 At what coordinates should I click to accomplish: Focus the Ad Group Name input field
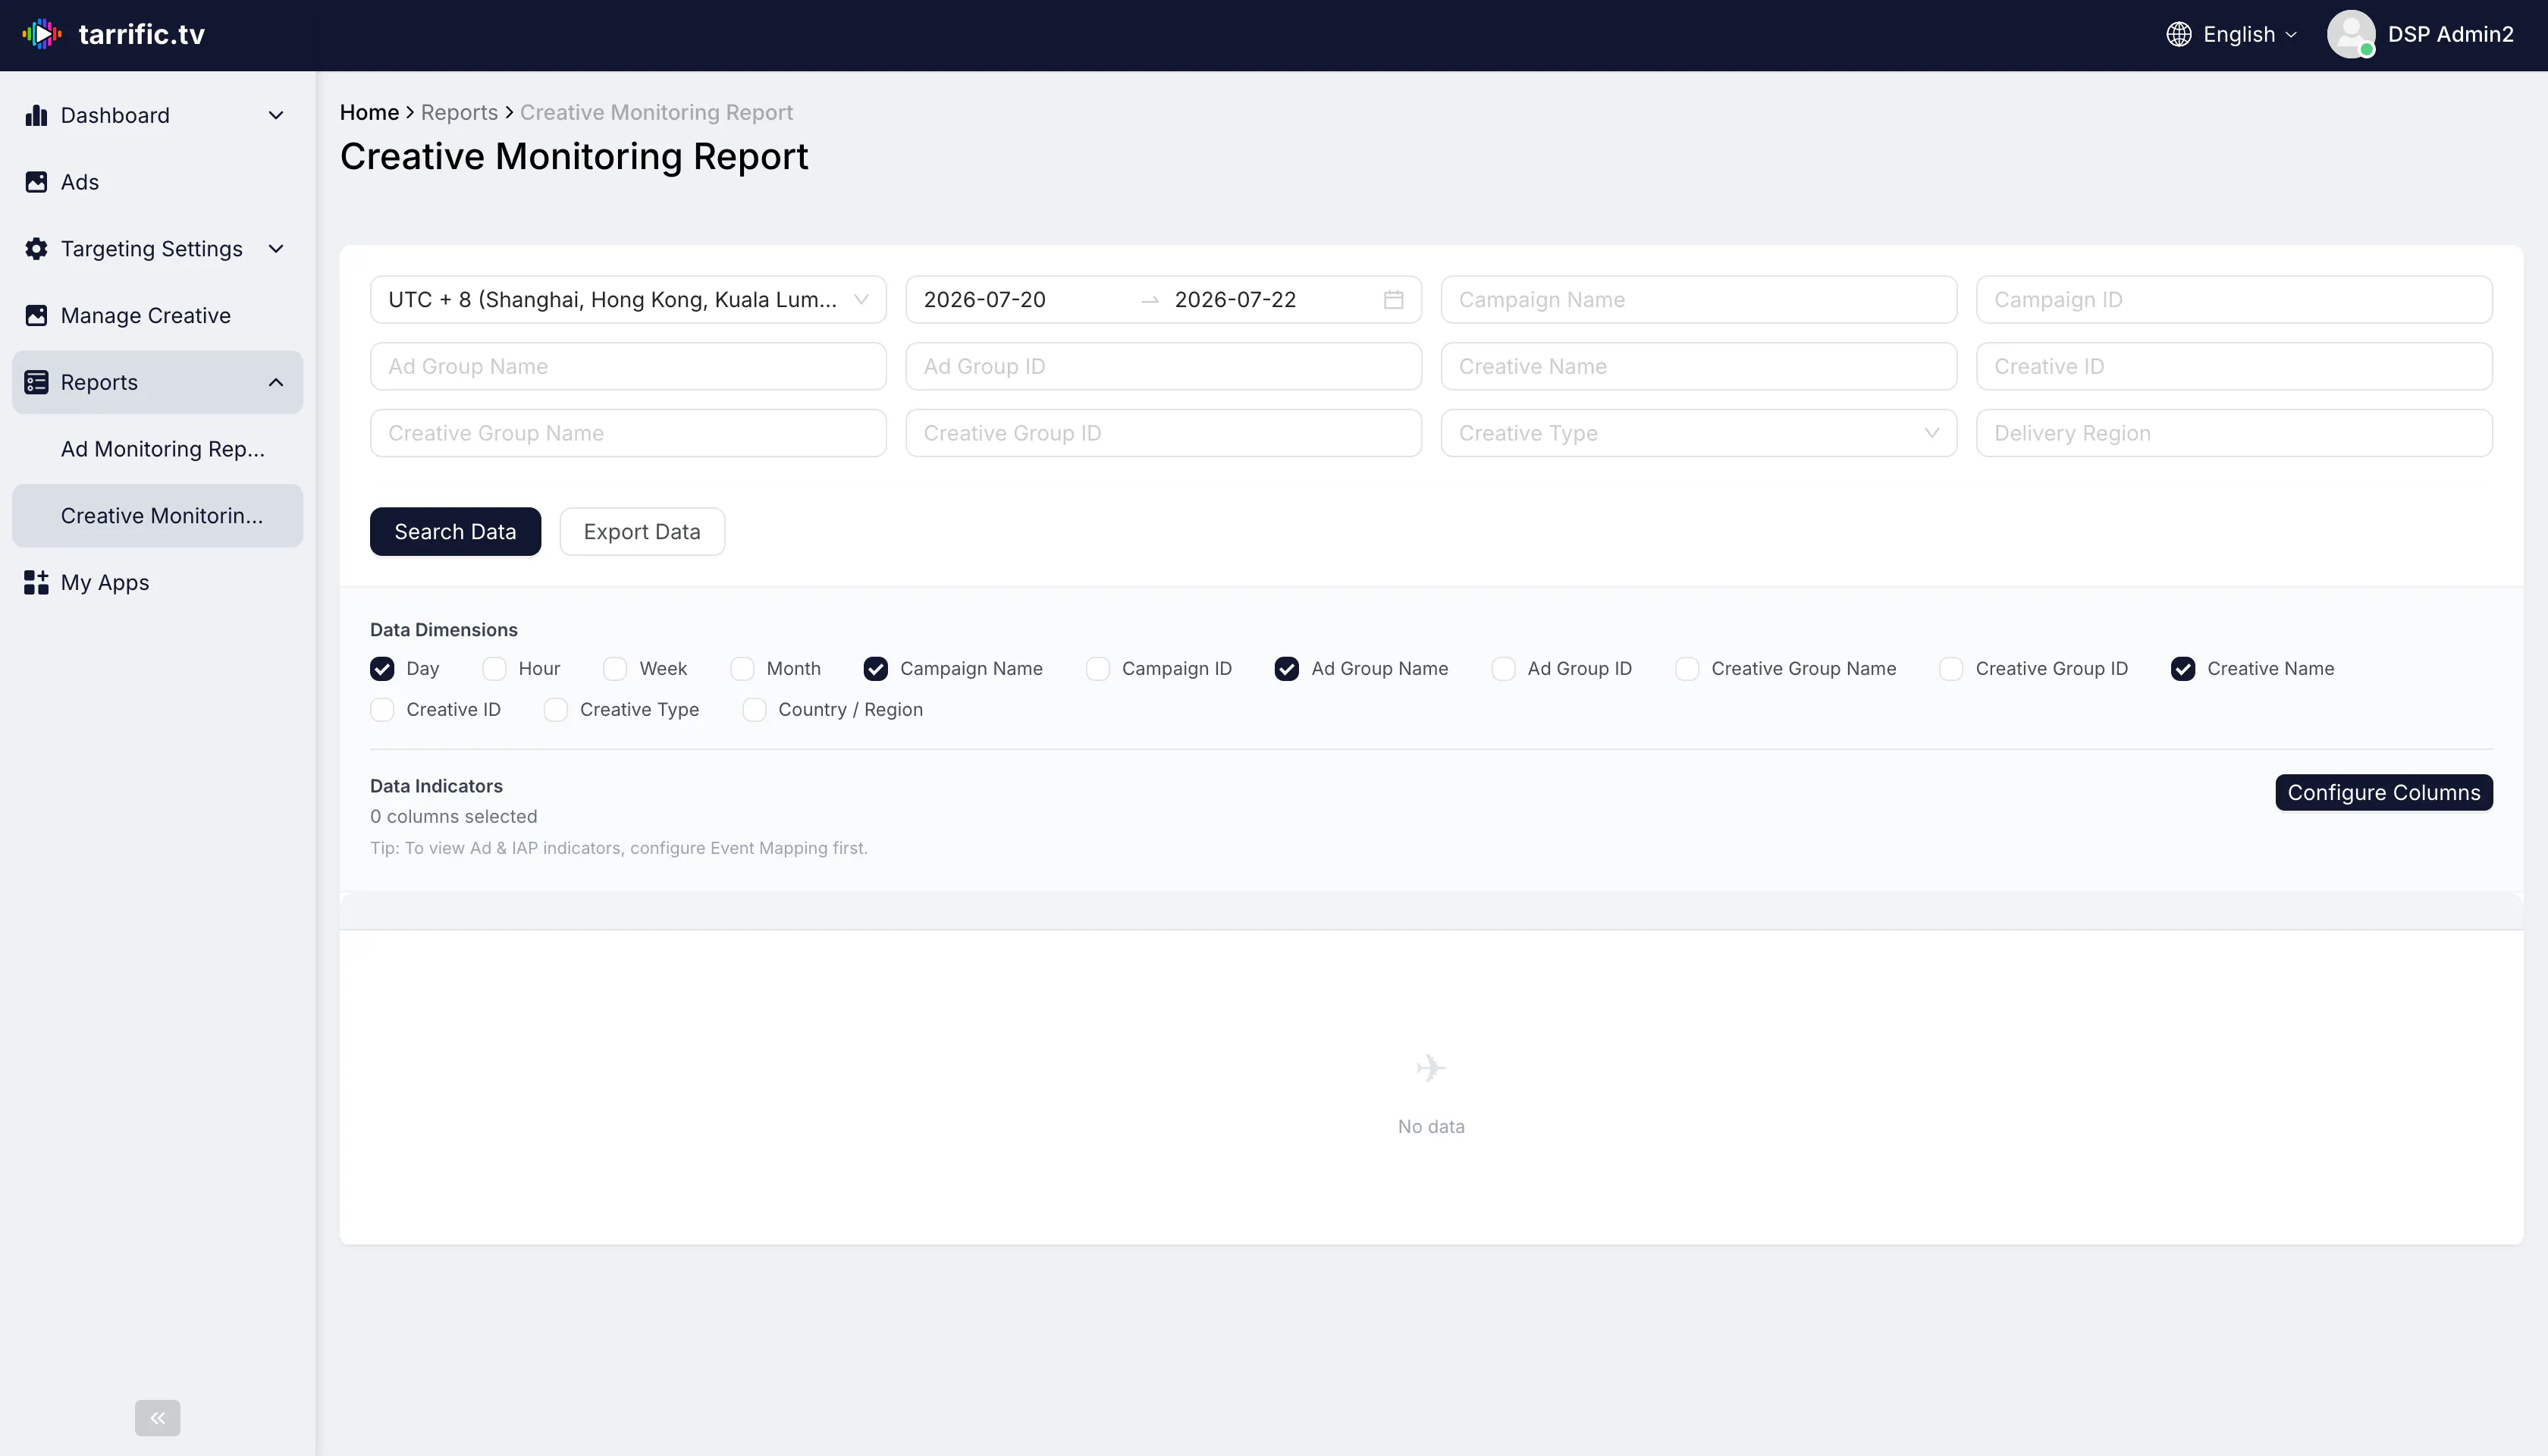[x=628, y=366]
